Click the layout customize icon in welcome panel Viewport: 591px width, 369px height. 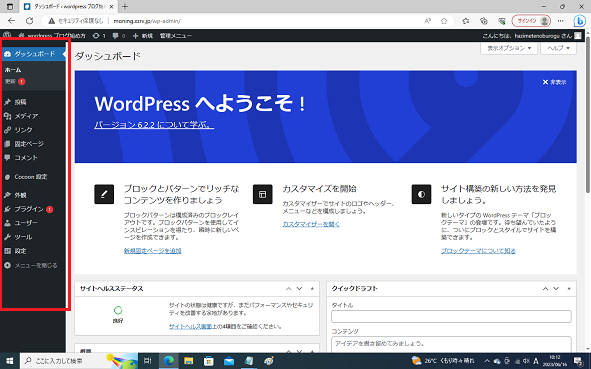262,194
